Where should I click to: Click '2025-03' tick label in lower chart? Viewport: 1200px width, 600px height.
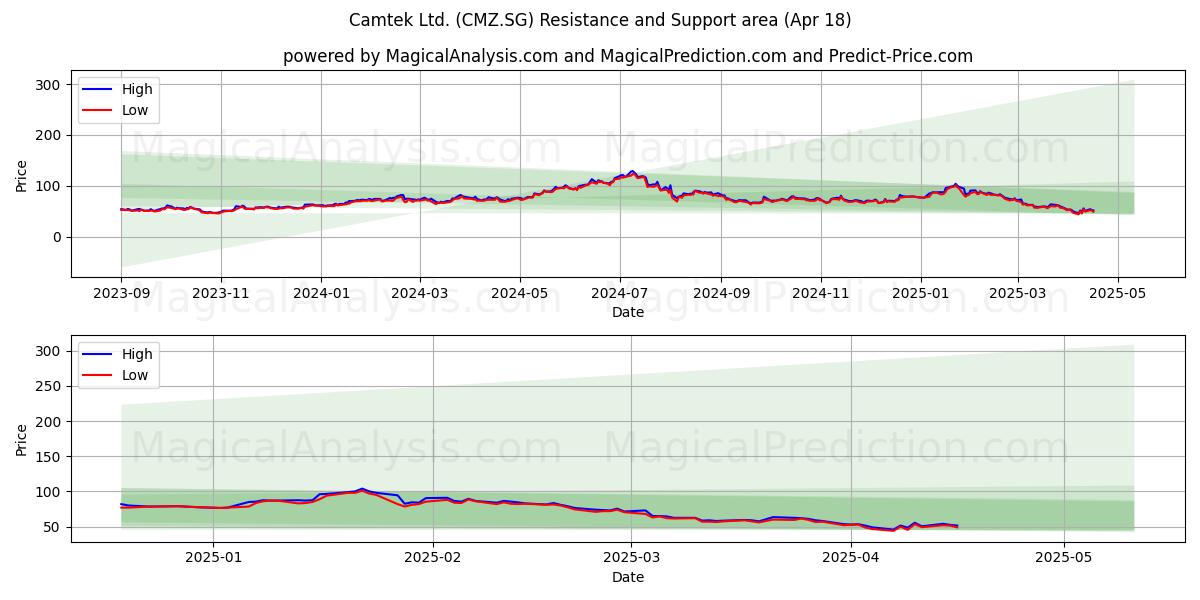tap(632, 558)
